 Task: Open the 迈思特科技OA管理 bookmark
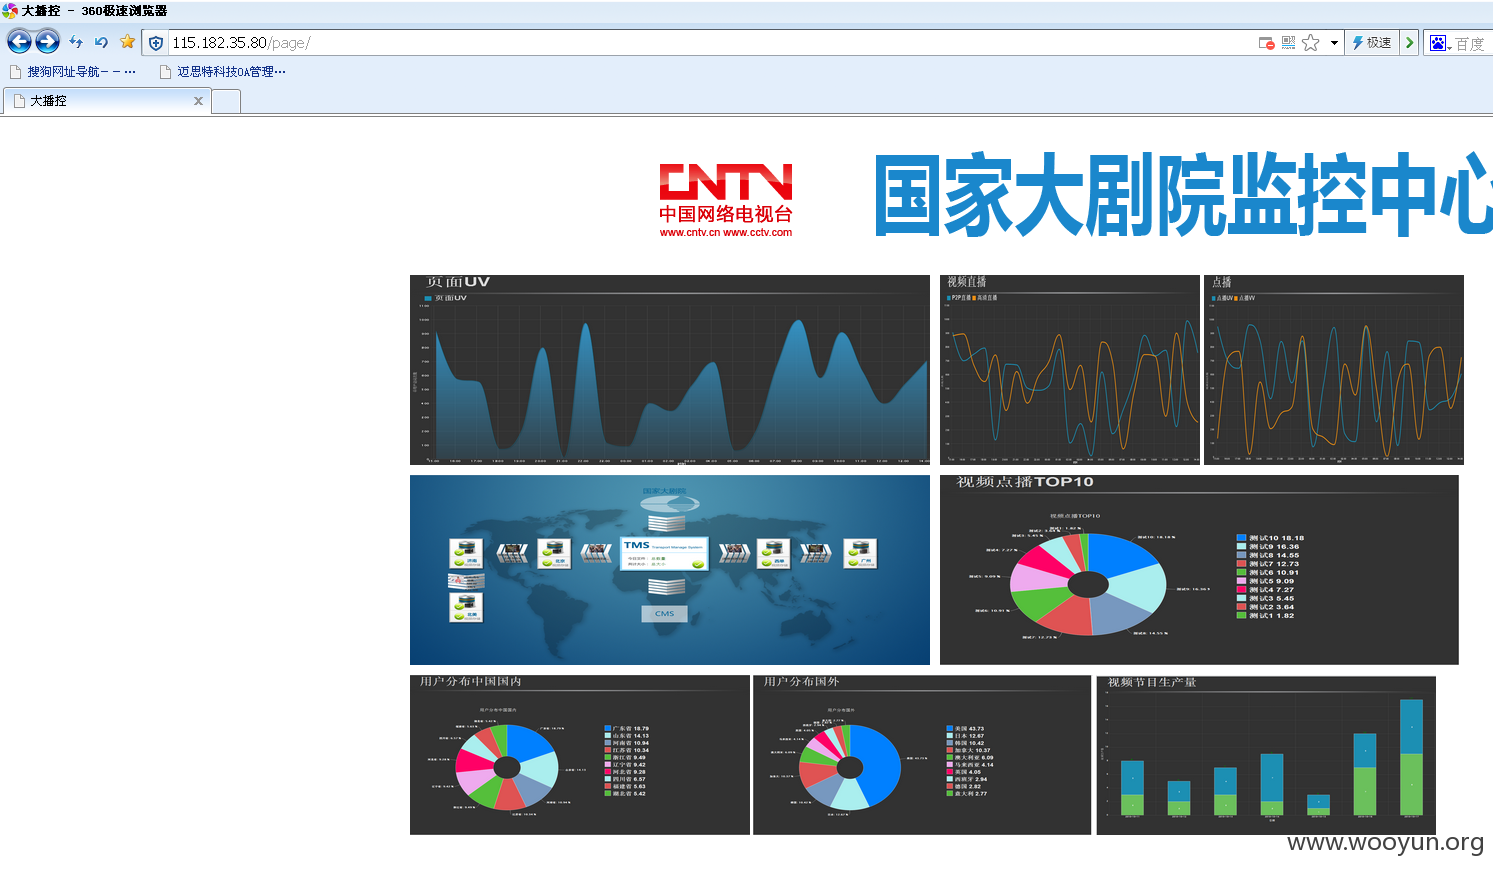223,72
